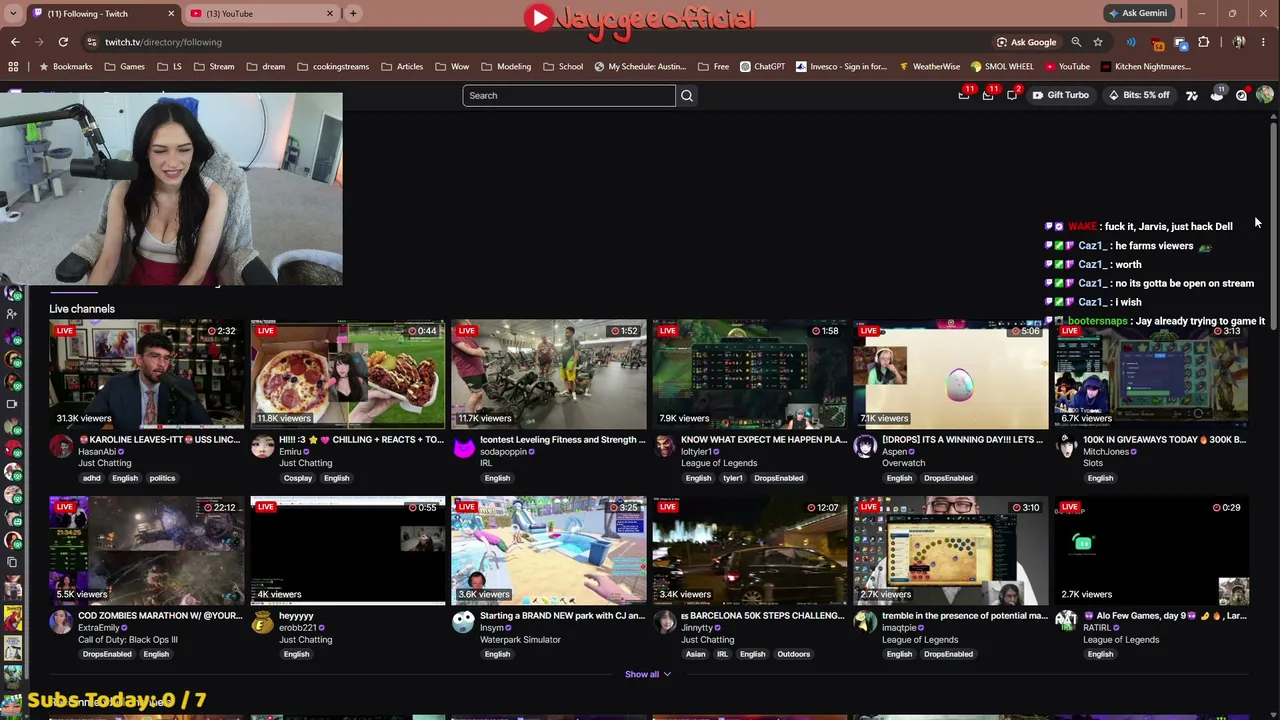Expand the School bookmark folder
The image size is (1280, 720).
[563, 67]
